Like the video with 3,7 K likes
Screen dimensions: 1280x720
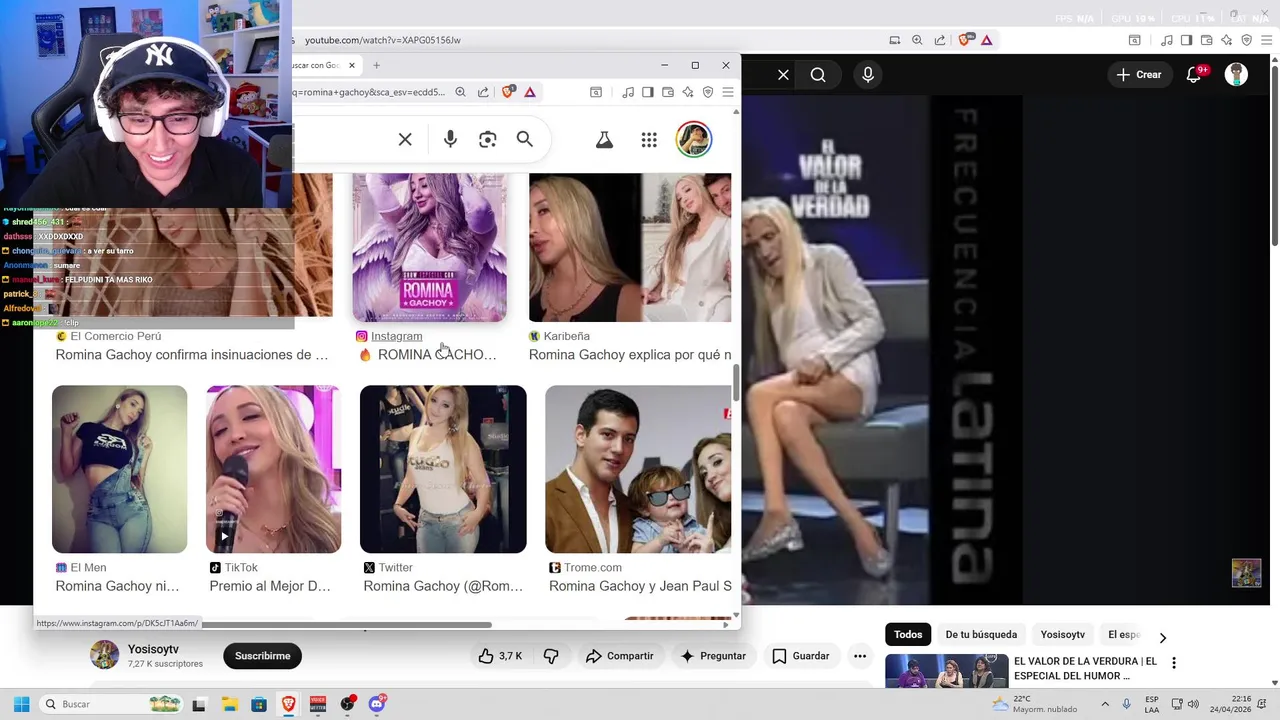[x=500, y=656]
